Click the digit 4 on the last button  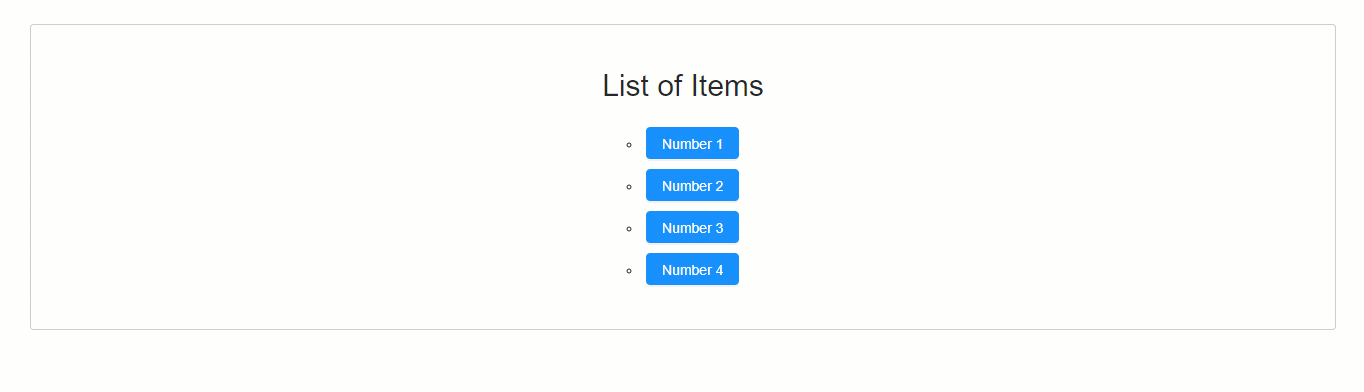click(x=719, y=270)
